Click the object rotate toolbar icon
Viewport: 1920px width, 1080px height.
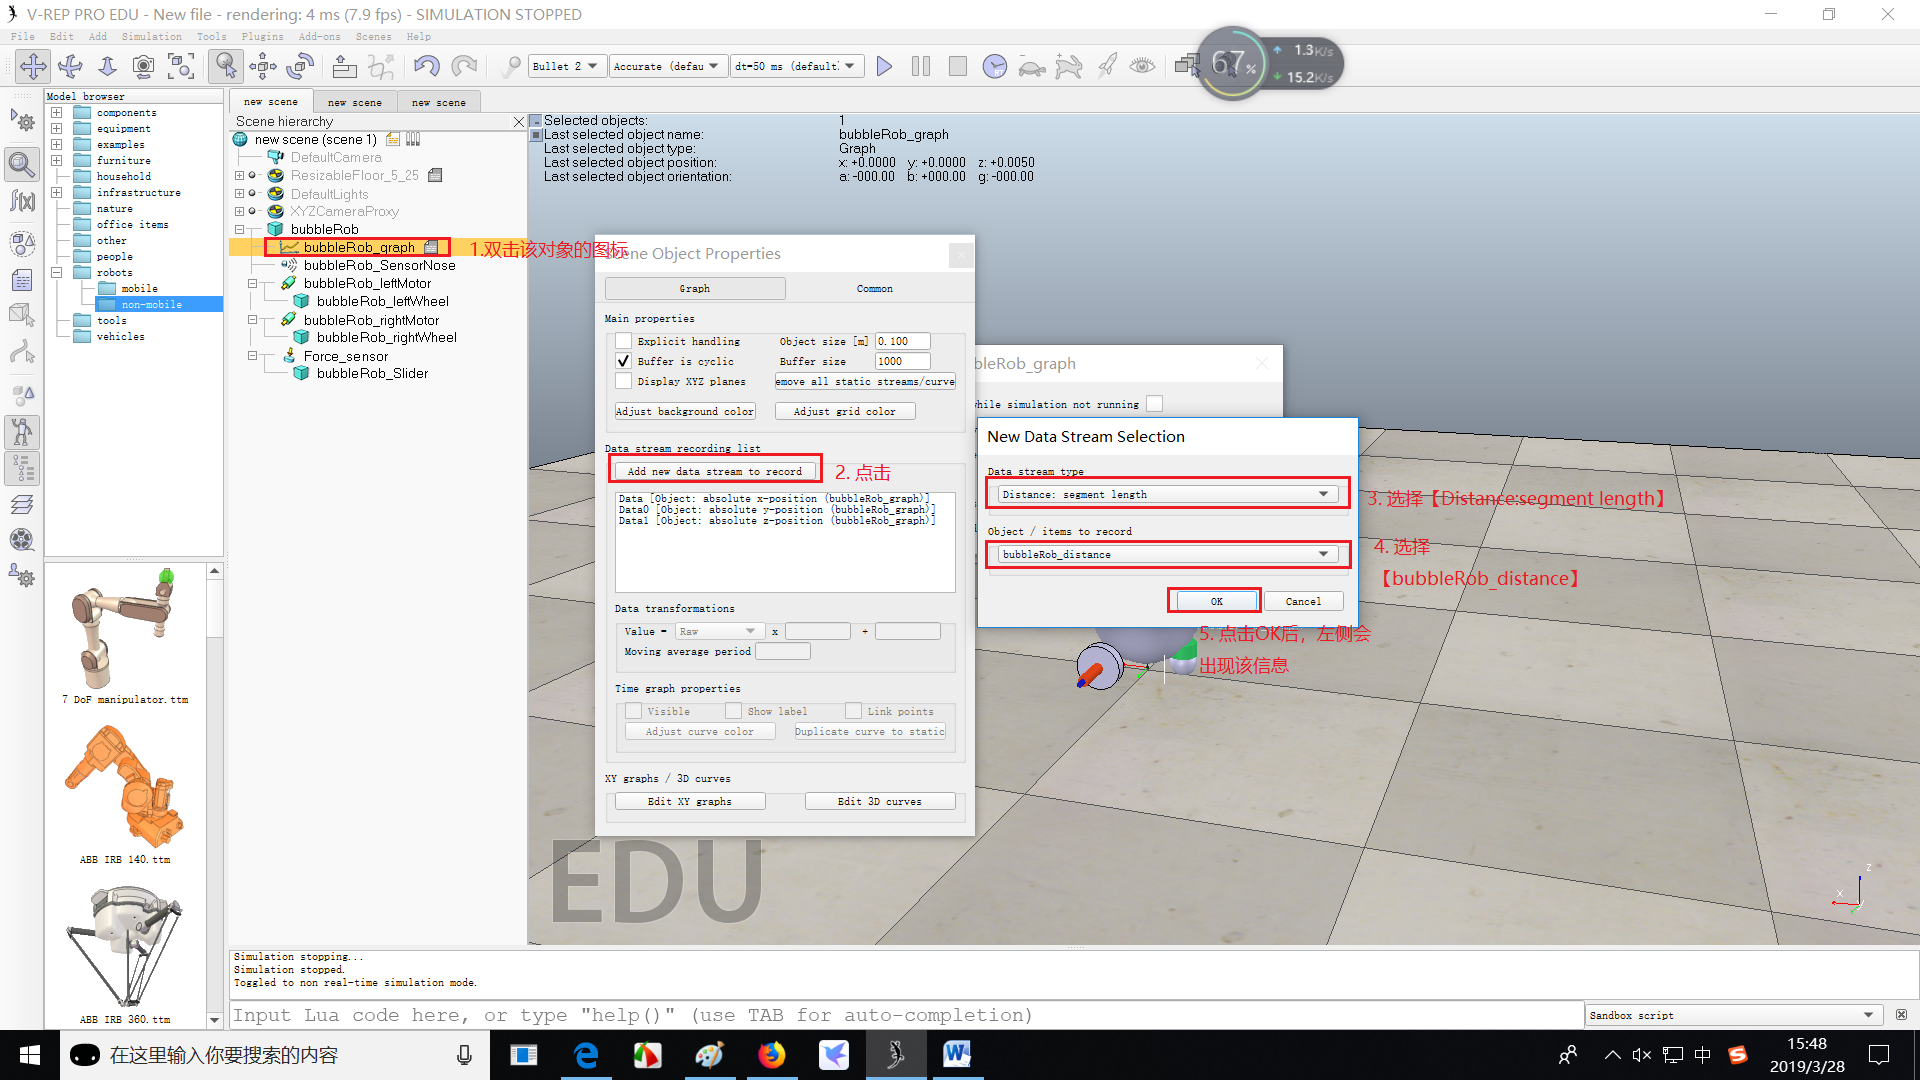pos(300,66)
